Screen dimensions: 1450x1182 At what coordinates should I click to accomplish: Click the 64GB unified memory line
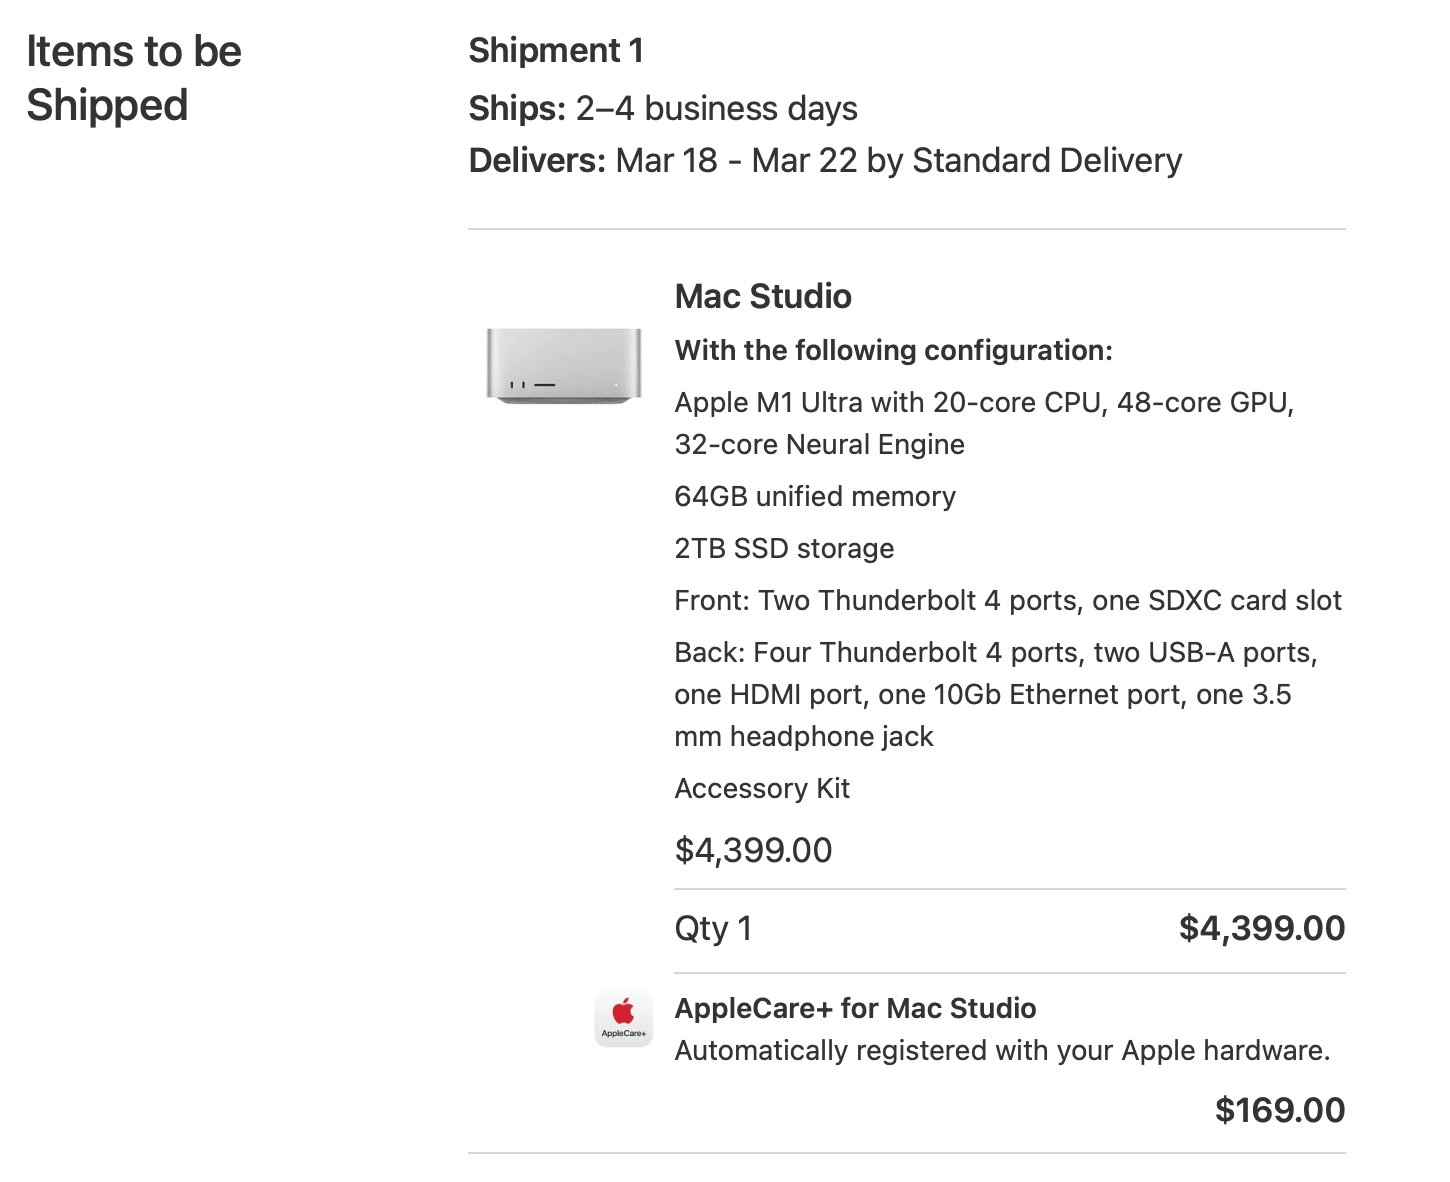[x=815, y=496]
